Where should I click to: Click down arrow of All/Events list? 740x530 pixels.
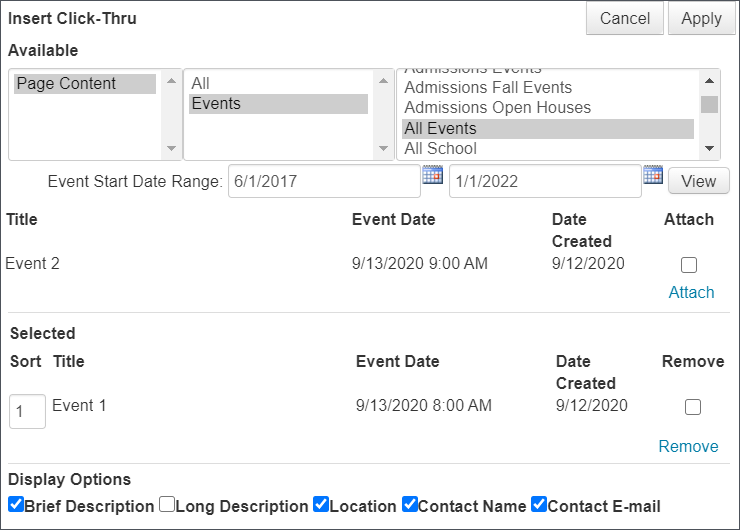pos(383,148)
